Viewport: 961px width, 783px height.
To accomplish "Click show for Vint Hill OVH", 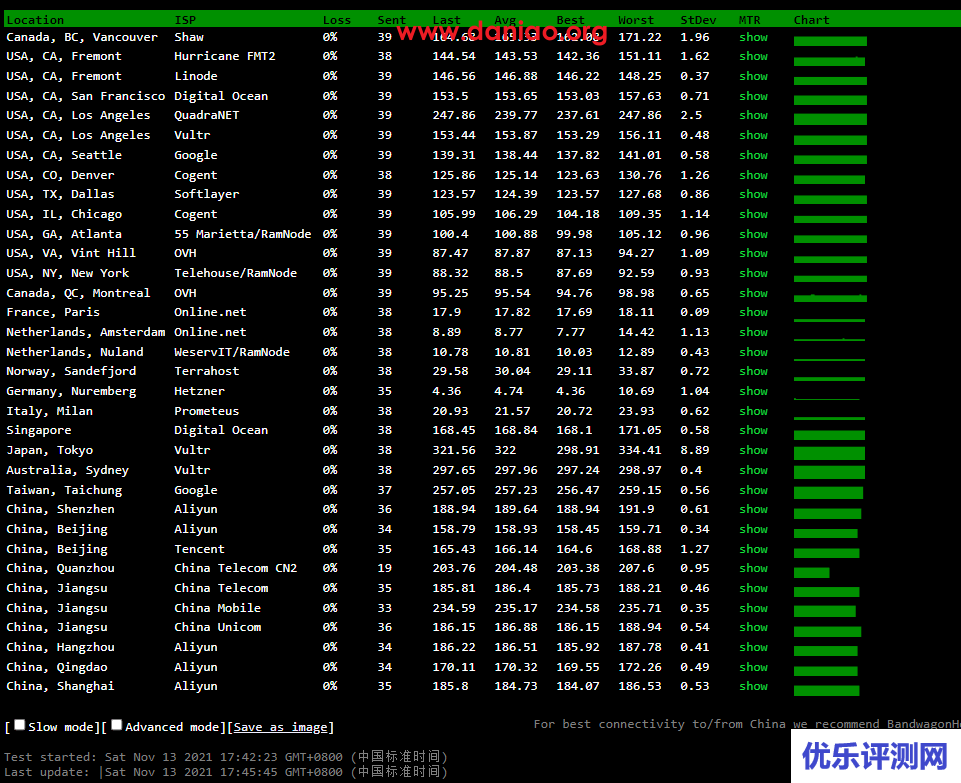I will tap(753, 253).
